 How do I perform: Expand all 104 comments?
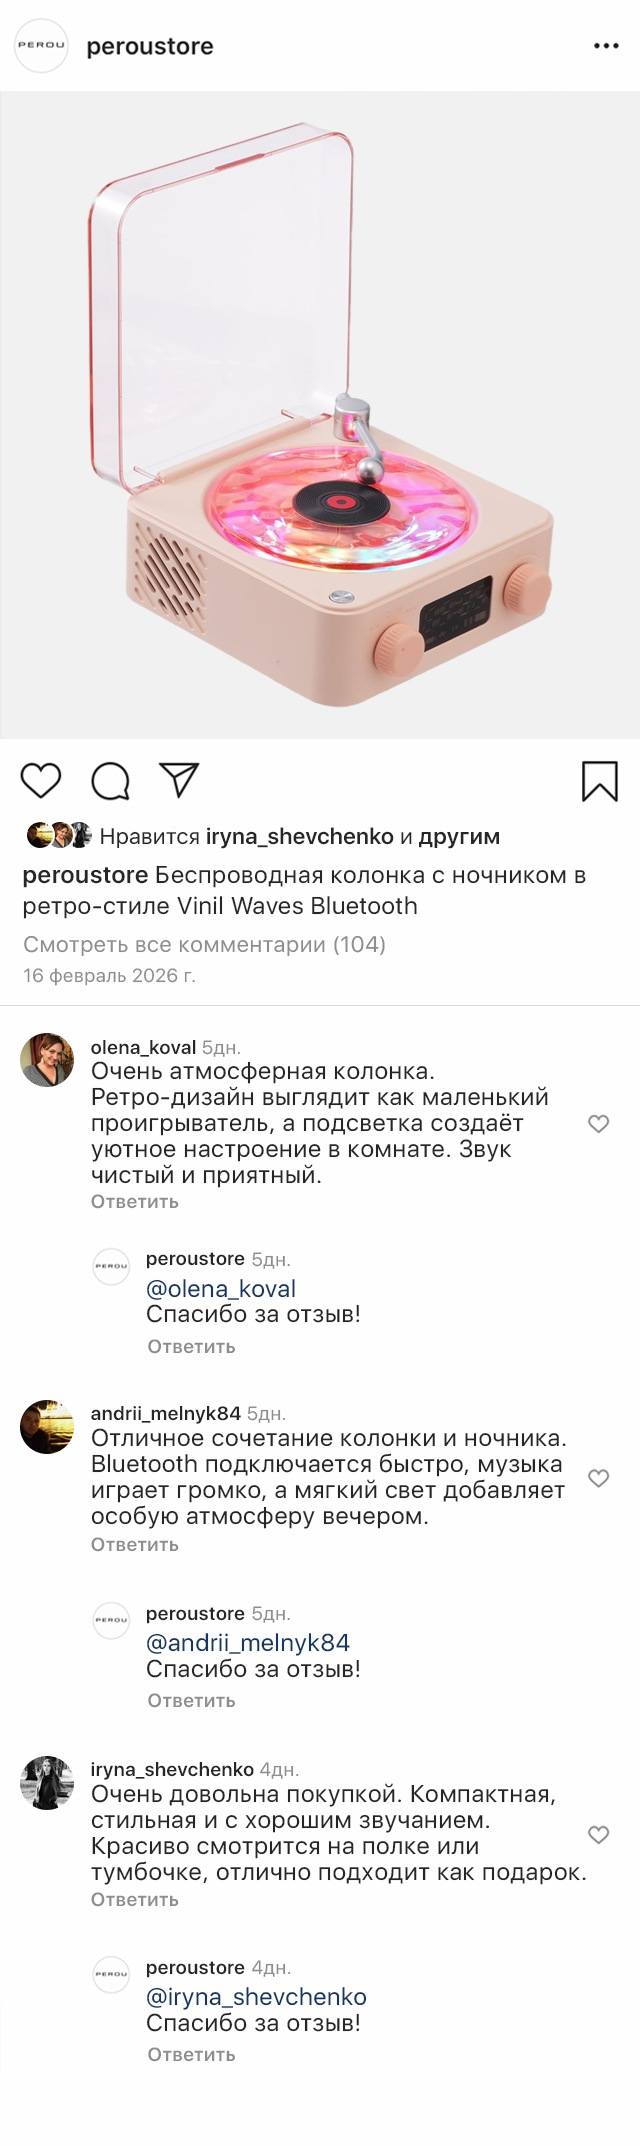tap(204, 944)
